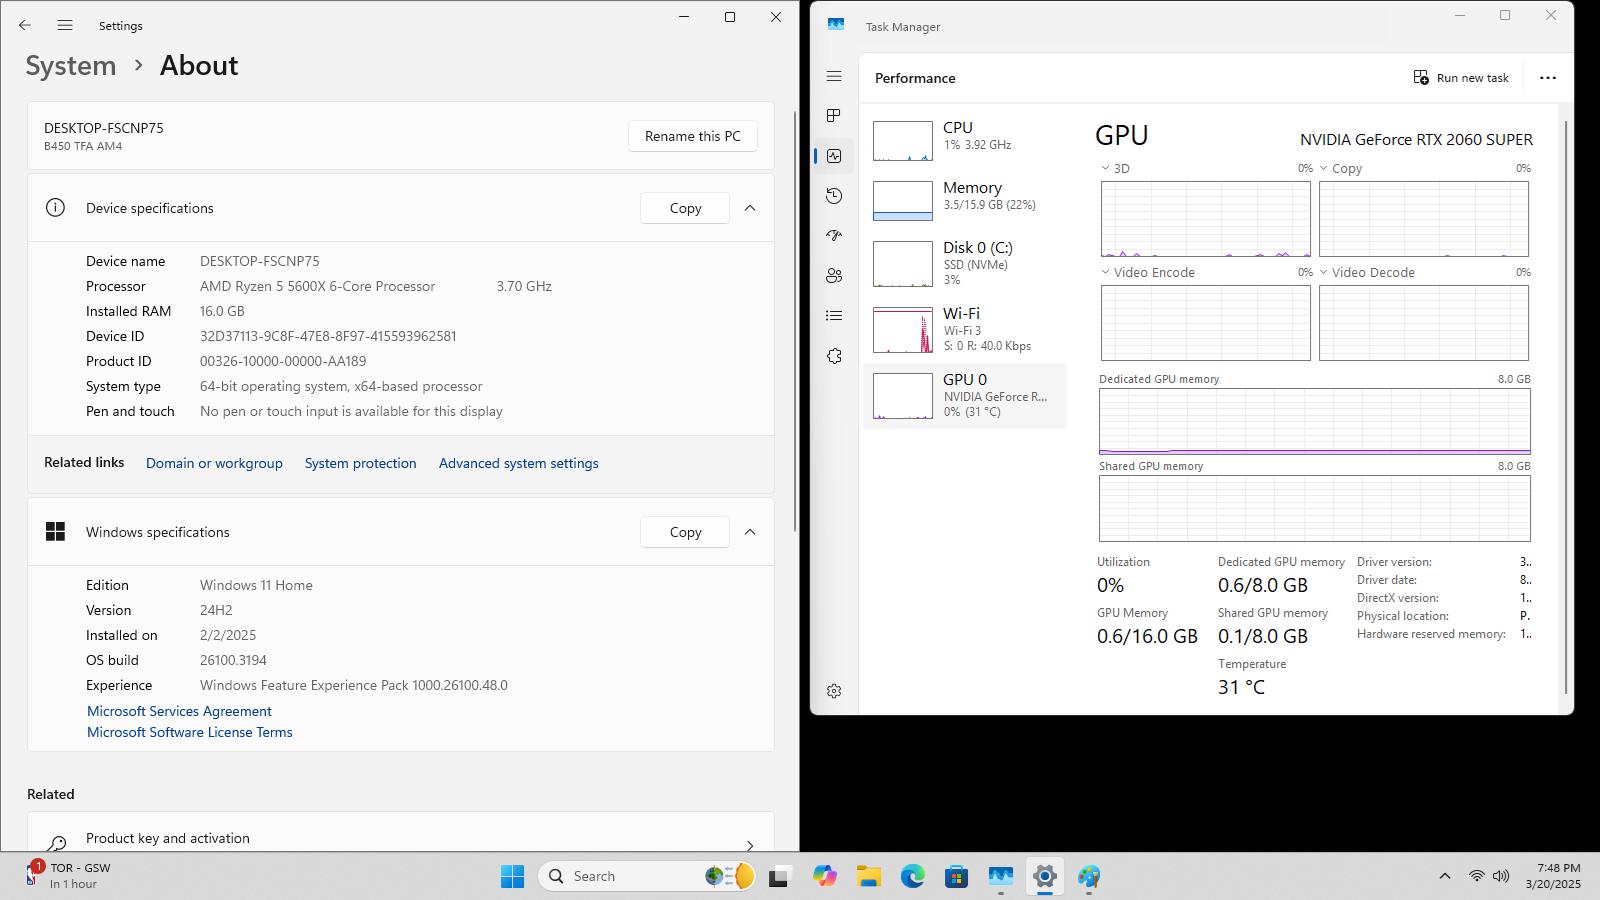Collapse the Device specifications section
This screenshot has height=900, width=1600.
click(x=750, y=208)
